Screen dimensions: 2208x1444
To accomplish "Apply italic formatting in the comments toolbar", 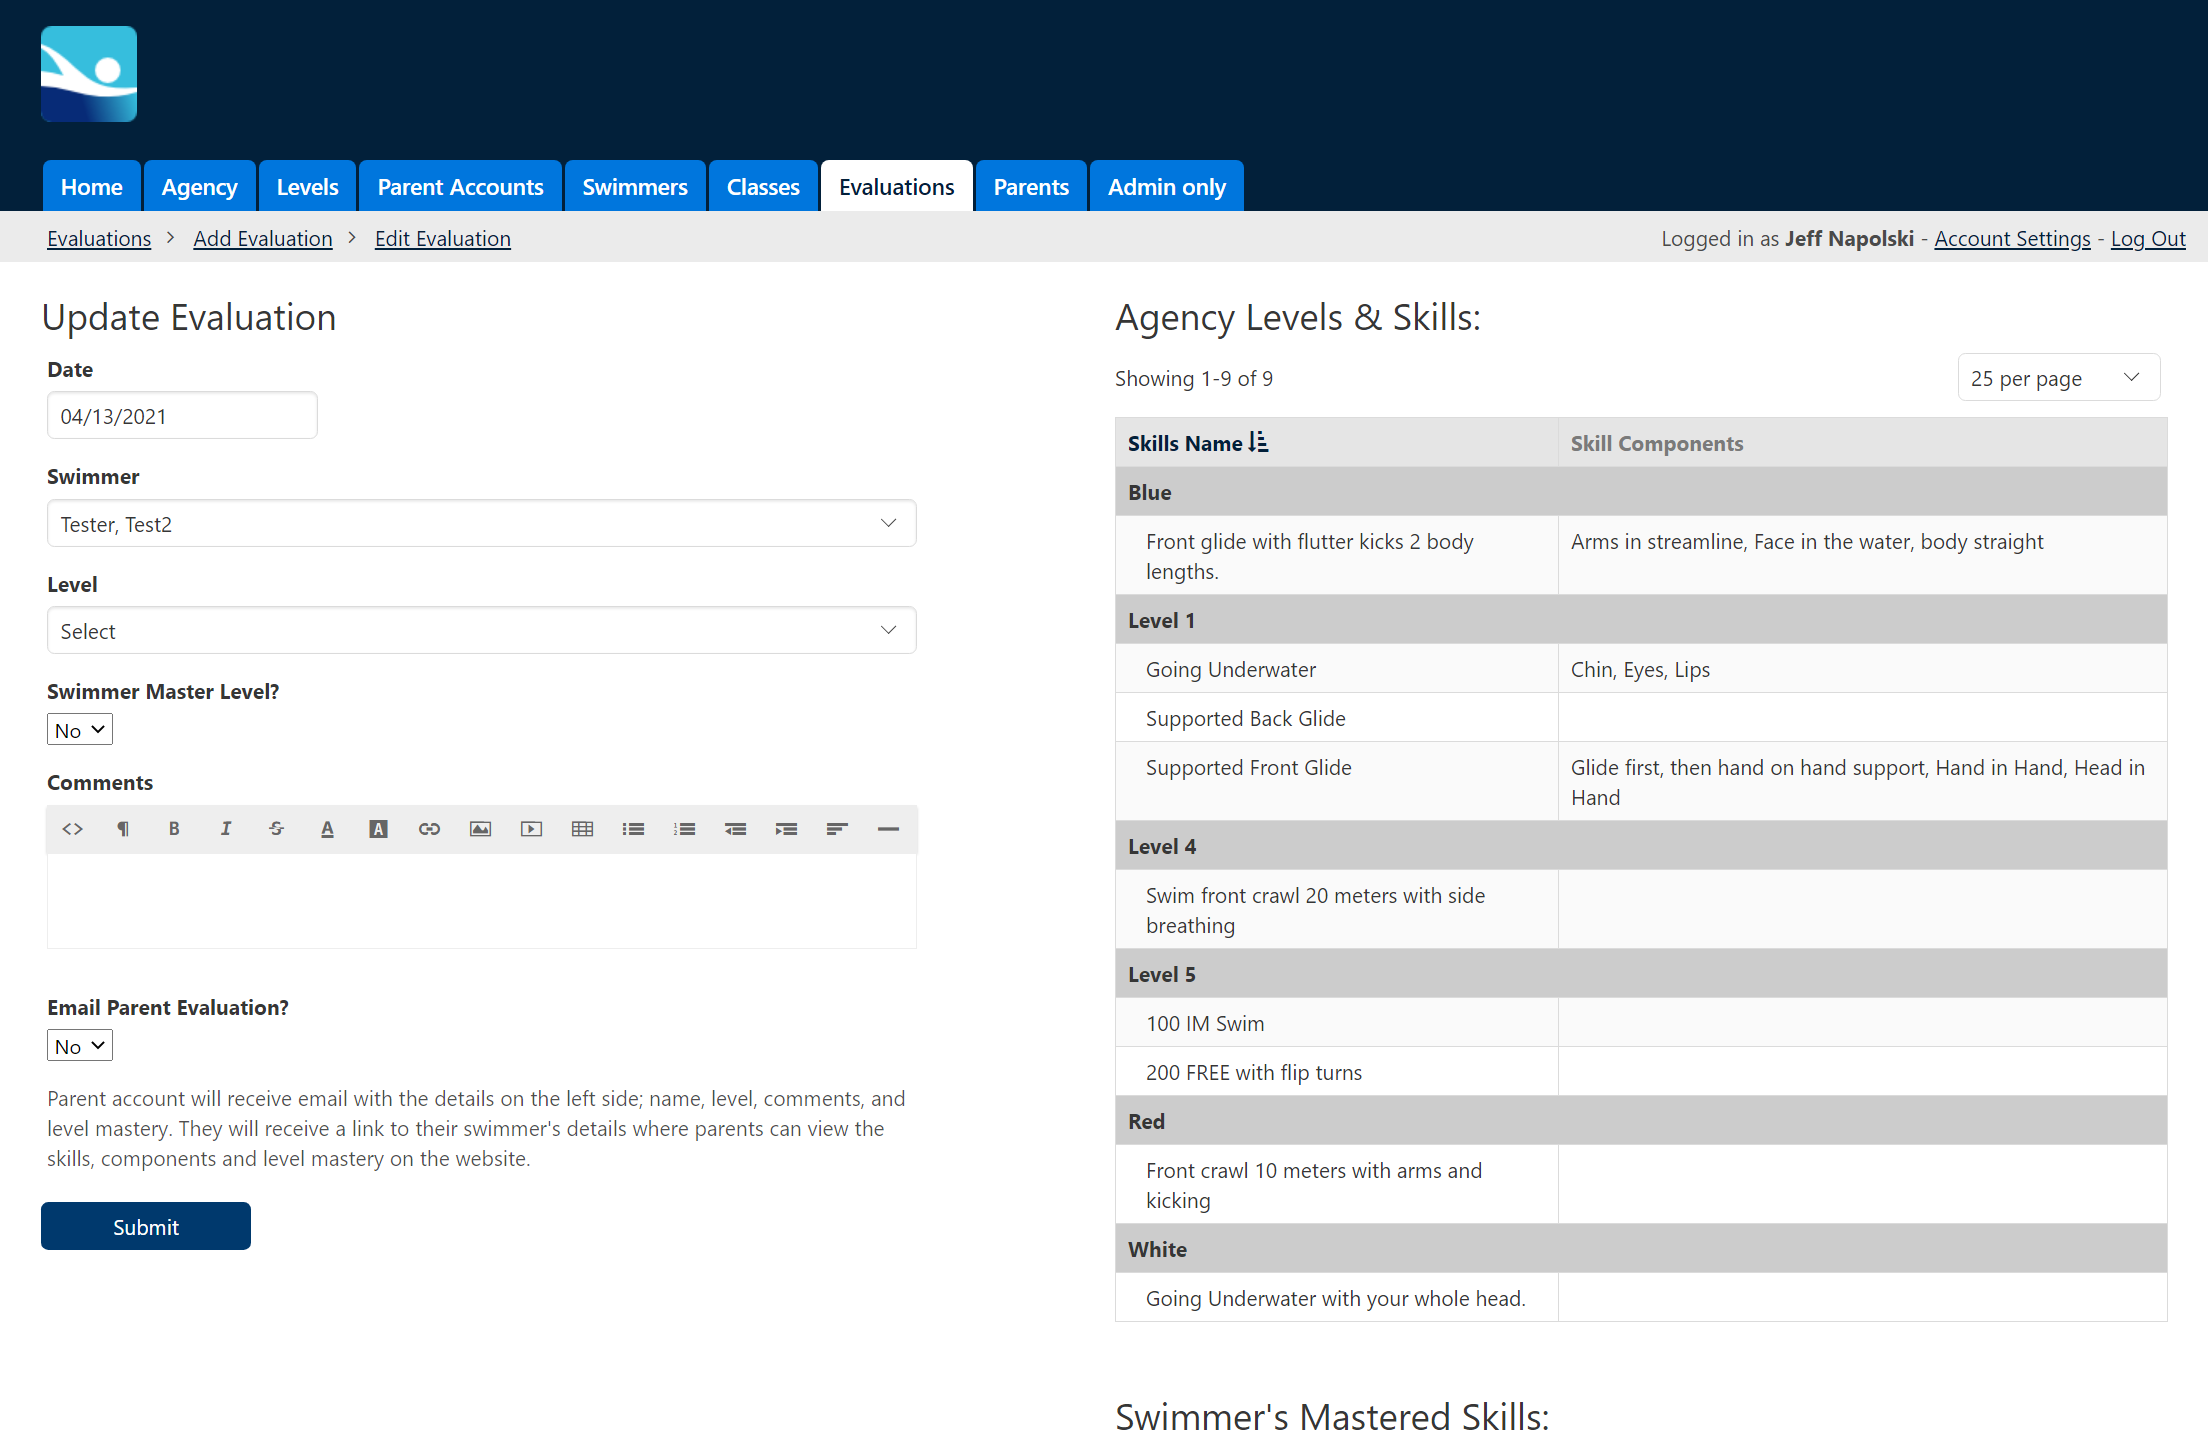I will [225, 829].
